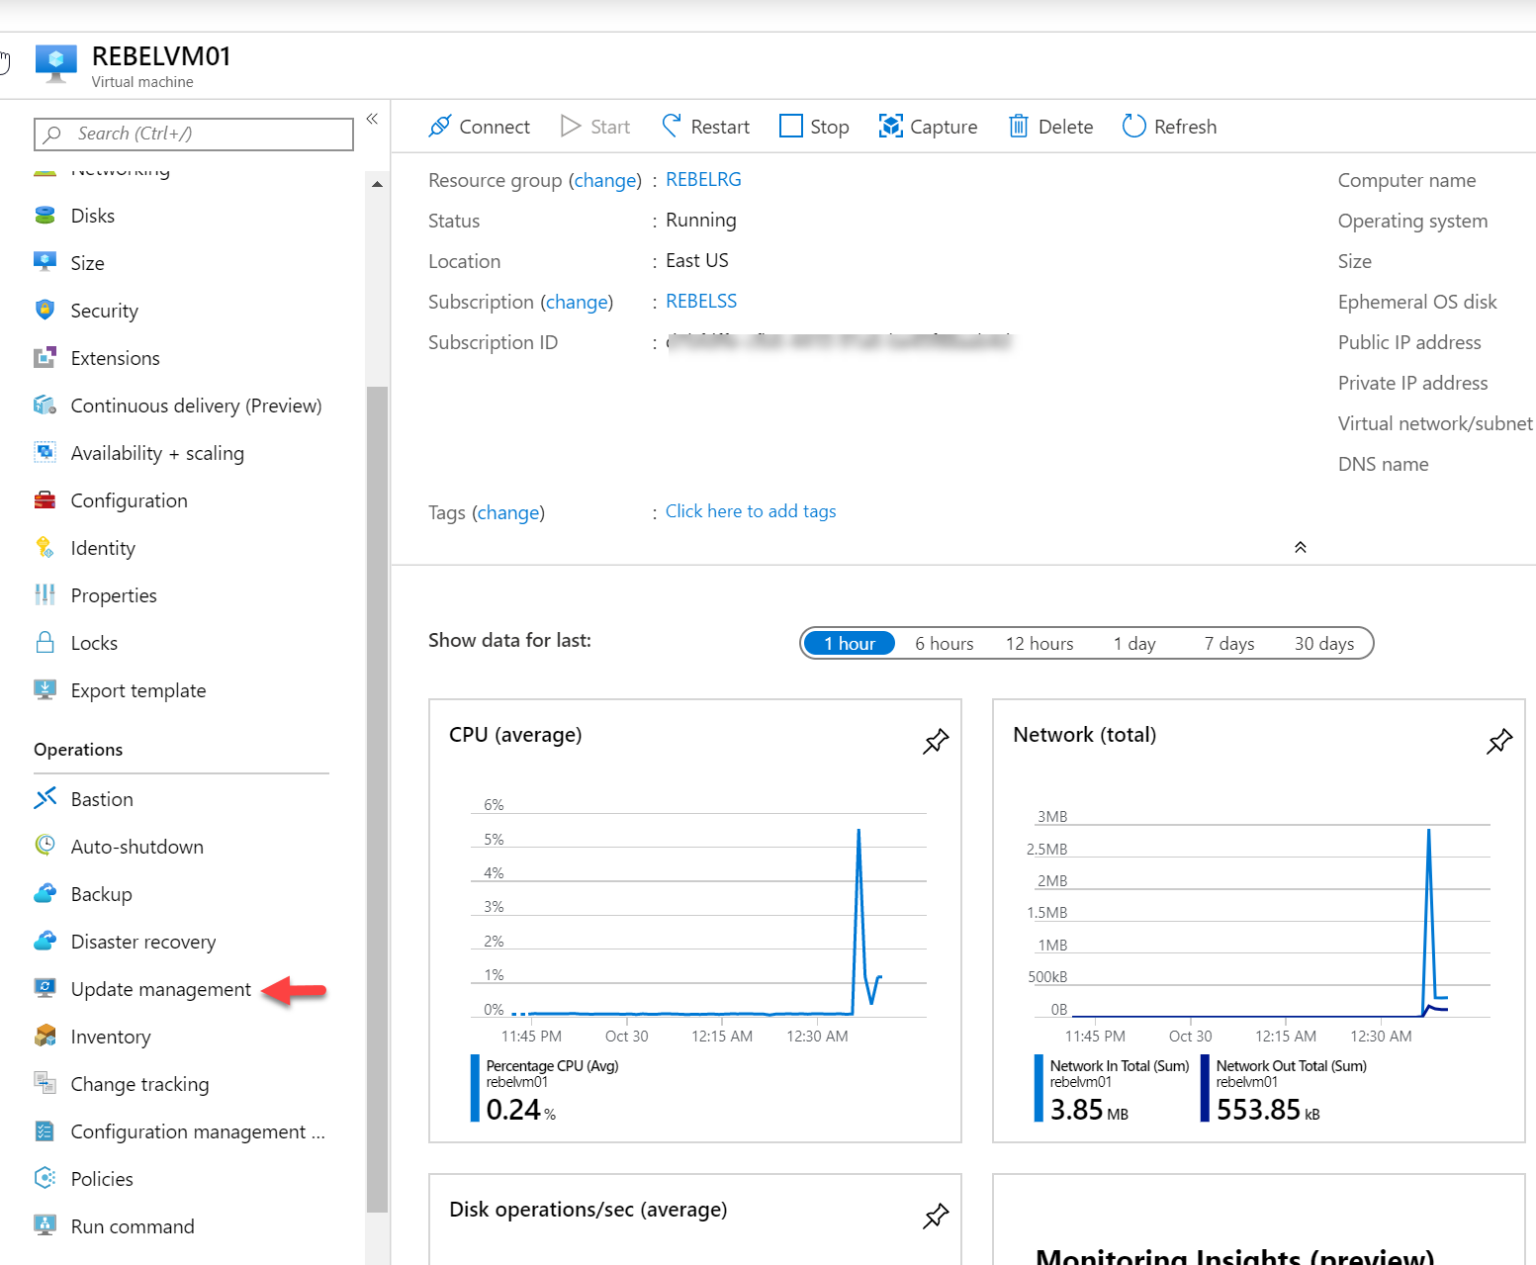Click the Capture icon
Screen dimensions: 1536x1265
[927, 126]
